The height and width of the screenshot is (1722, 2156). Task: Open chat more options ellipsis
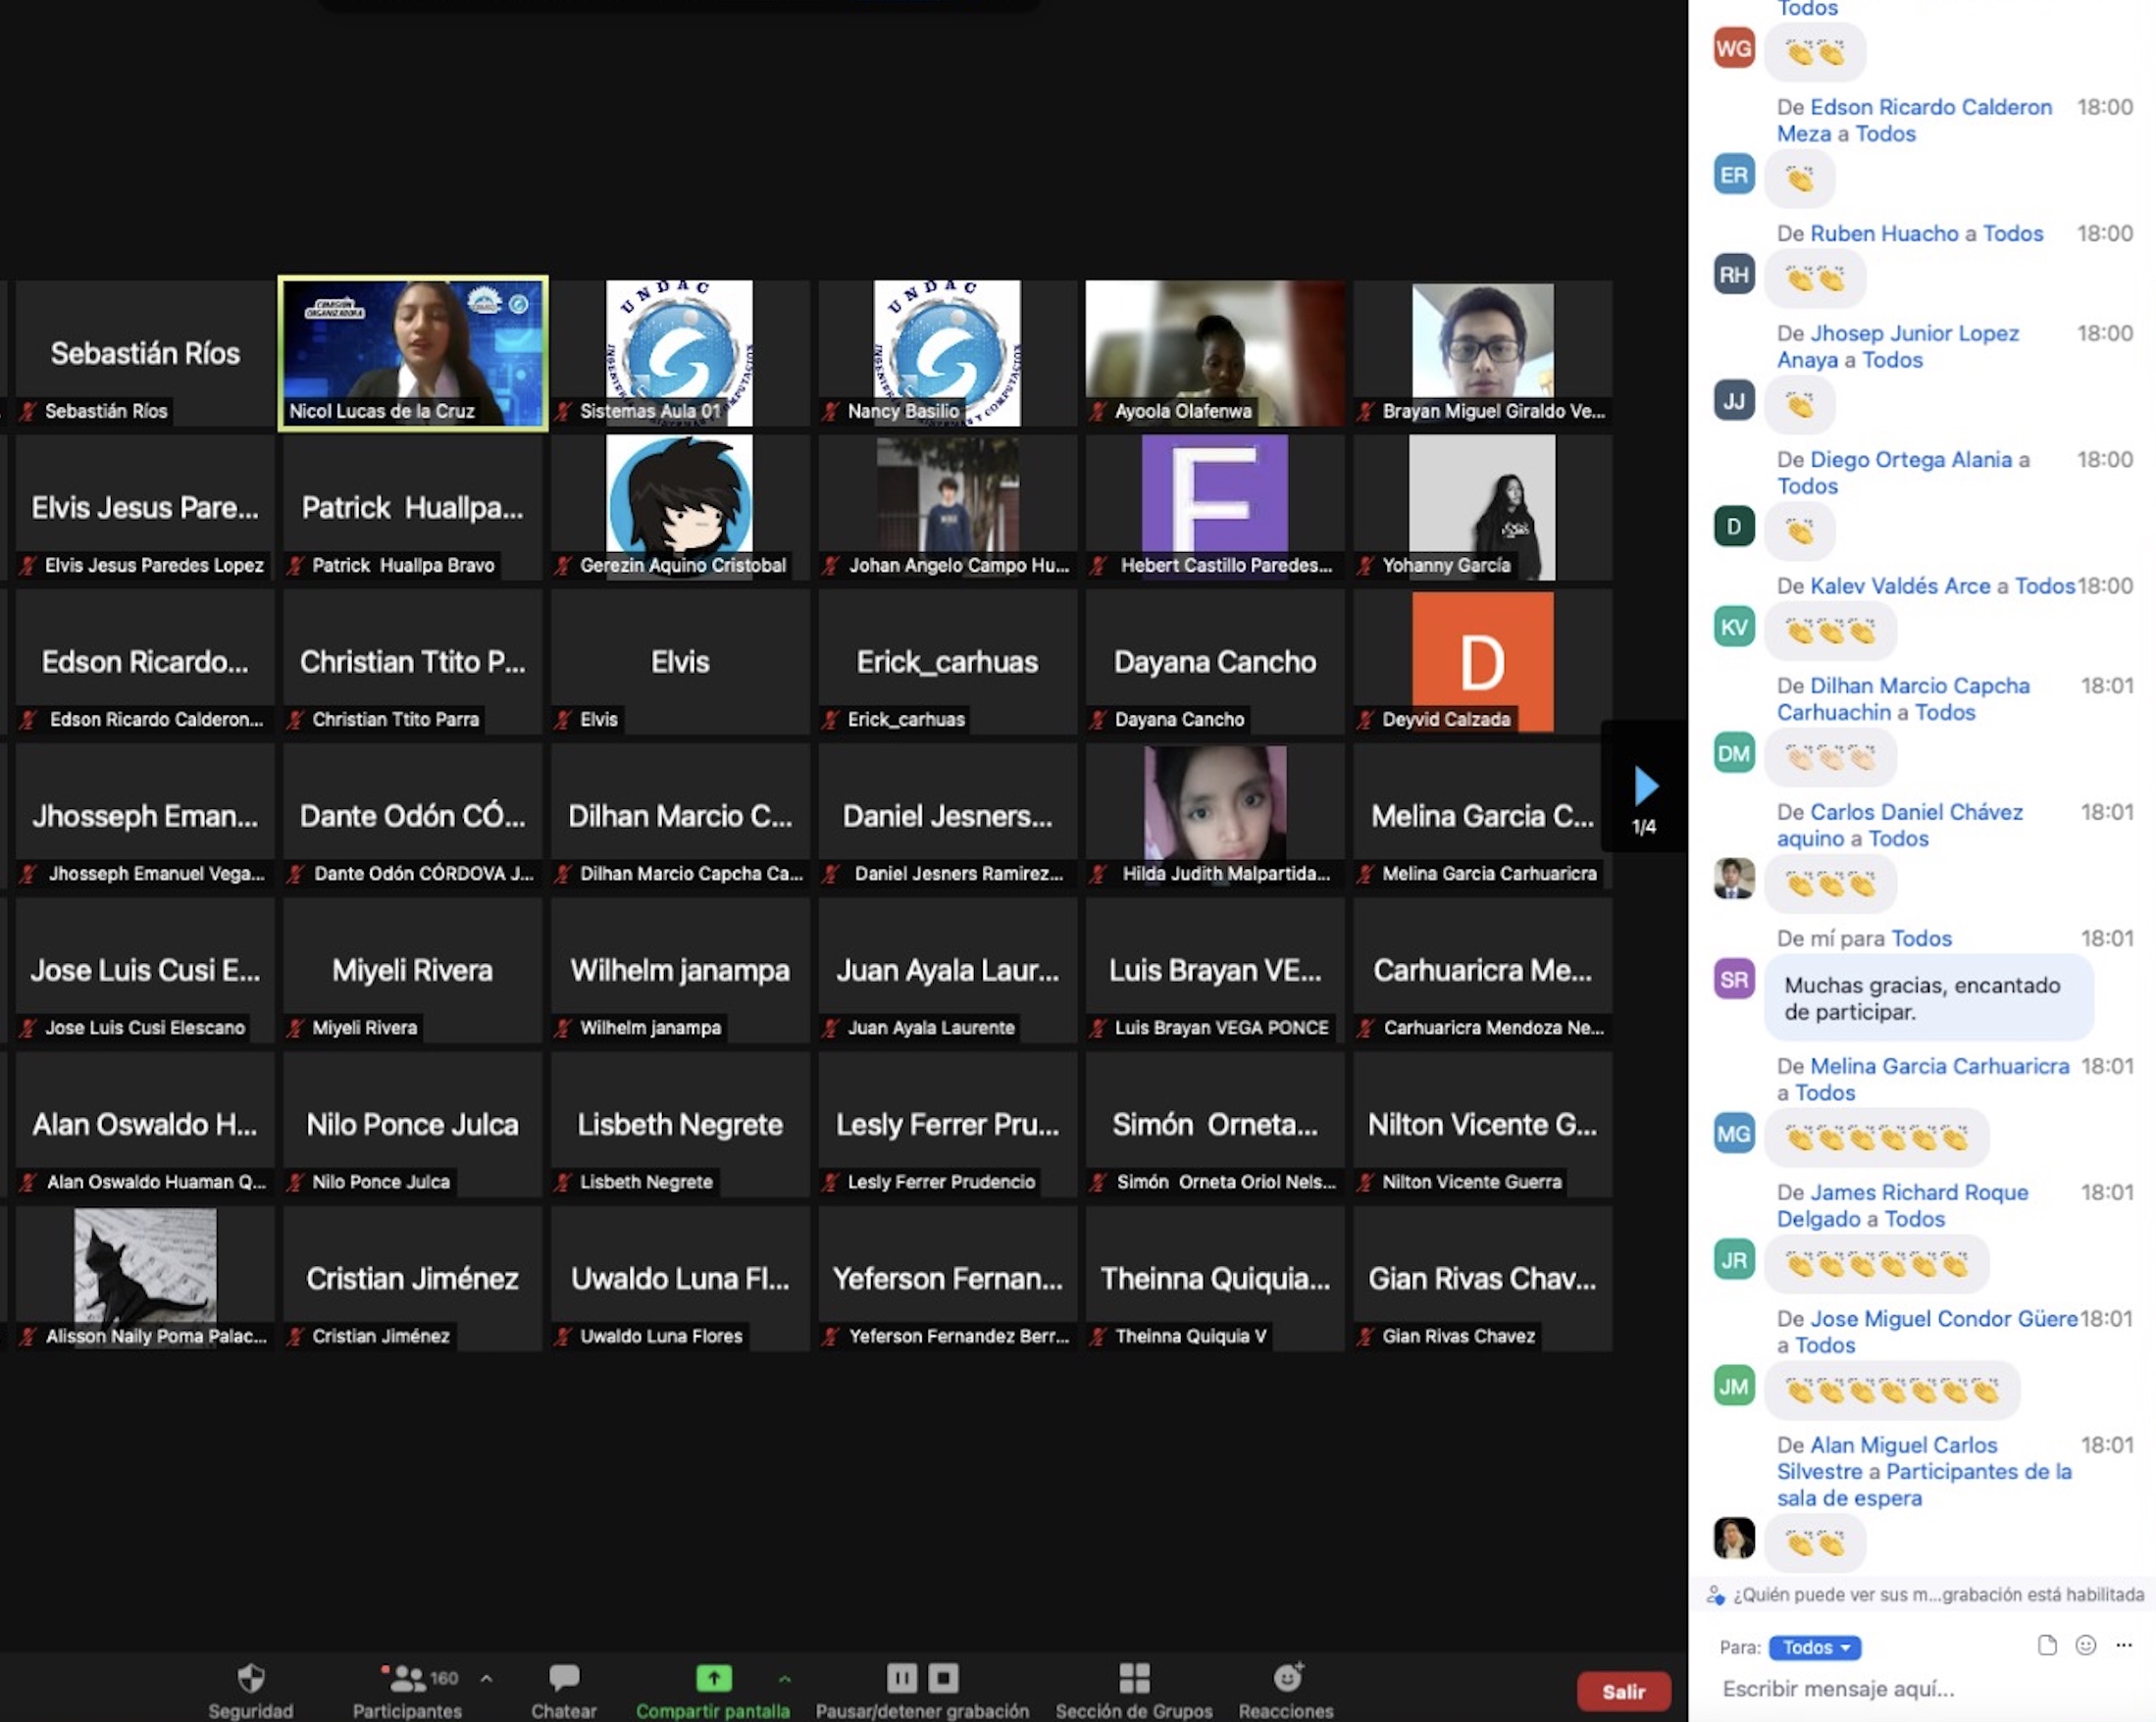pyautogui.click(x=2124, y=1645)
